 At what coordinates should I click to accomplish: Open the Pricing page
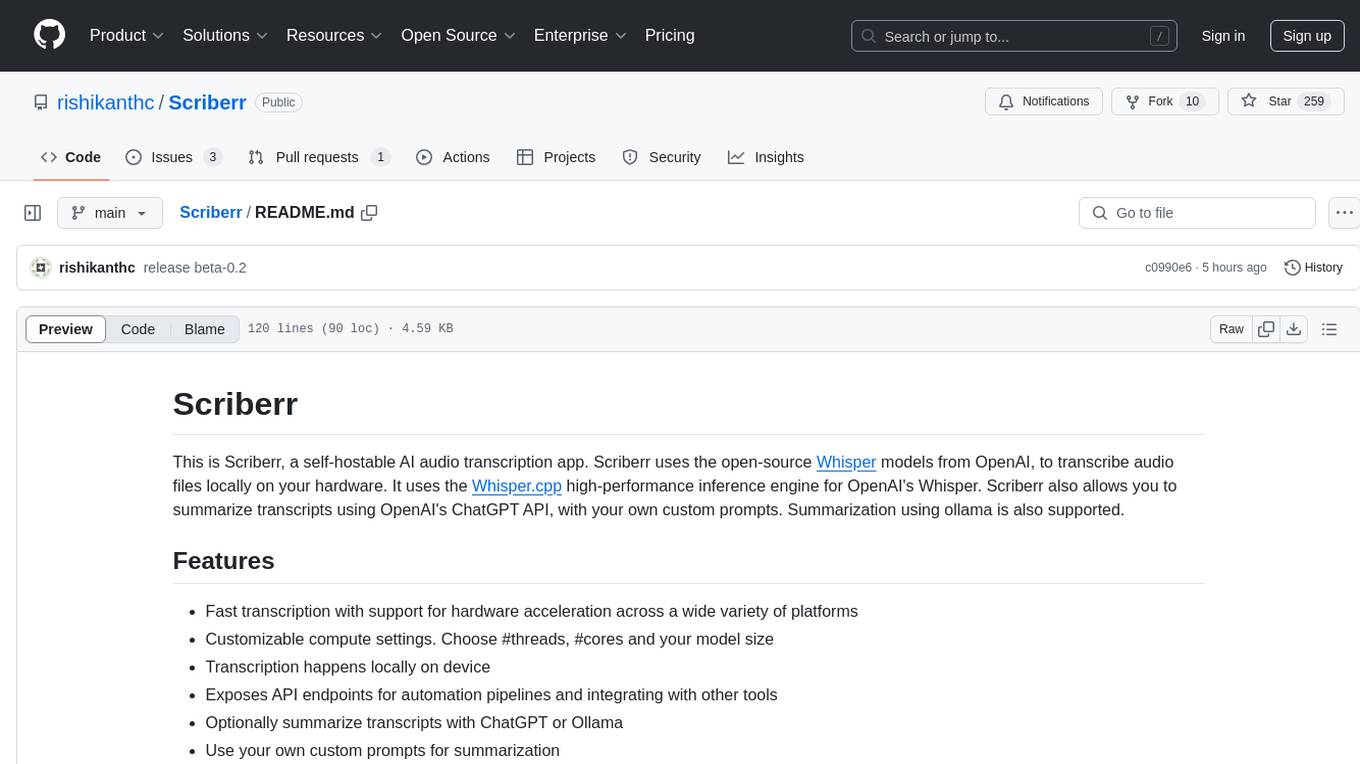tap(670, 35)
